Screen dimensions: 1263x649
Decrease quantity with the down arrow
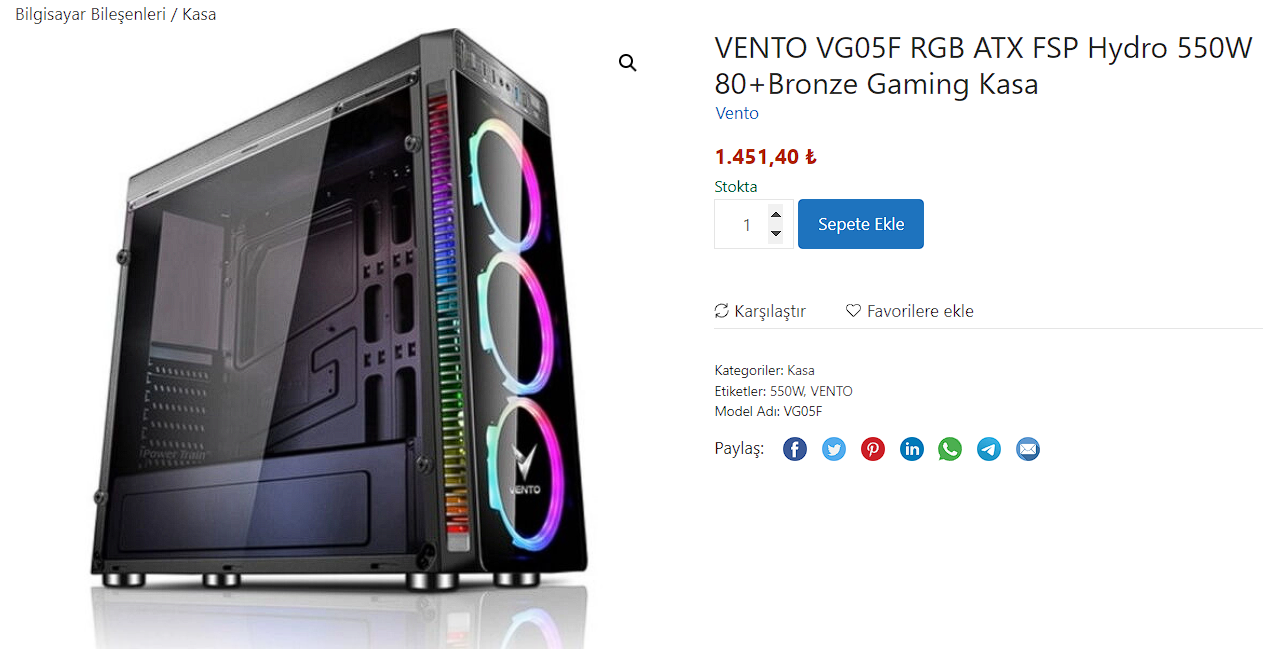(776, 234)
